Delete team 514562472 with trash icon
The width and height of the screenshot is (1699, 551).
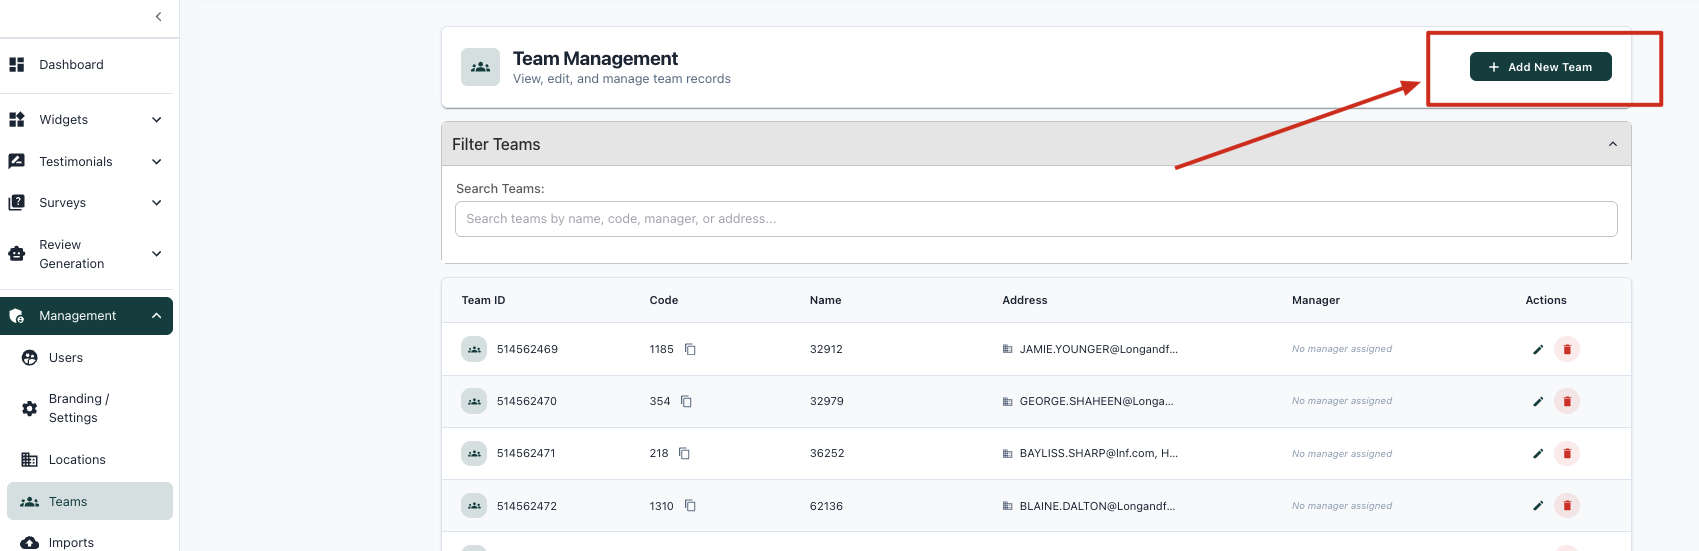point(1567,506)
